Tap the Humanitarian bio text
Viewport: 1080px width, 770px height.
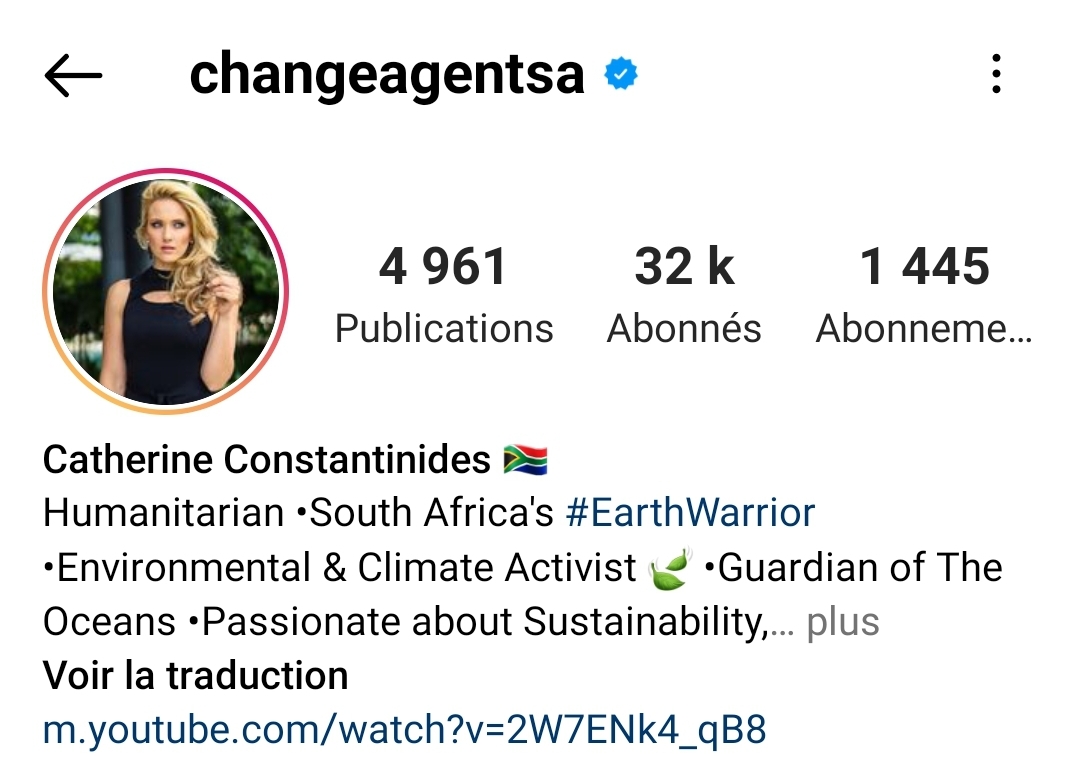163,513
